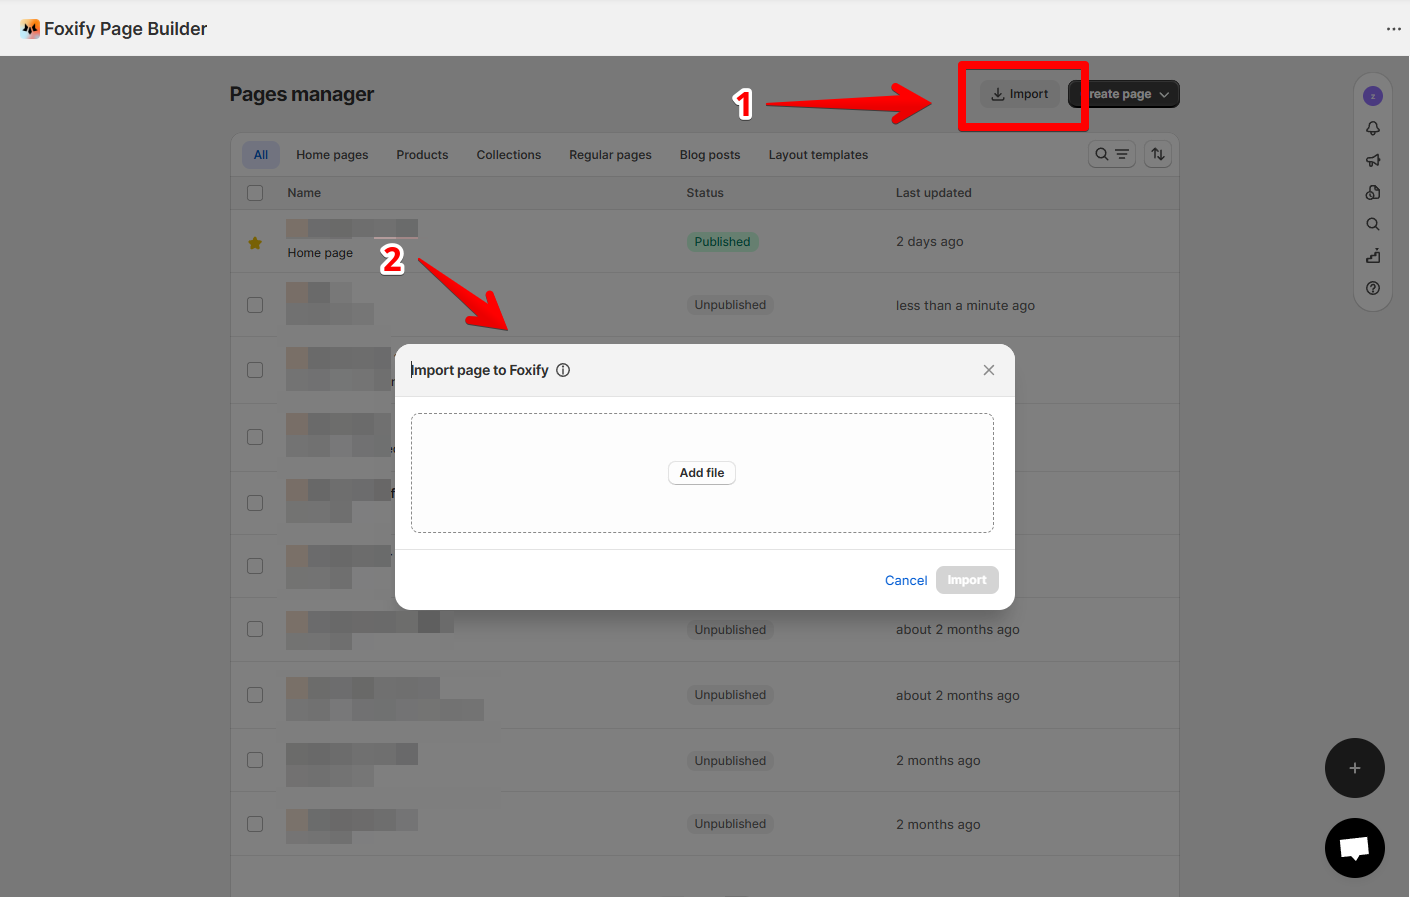The width and height of the screenshot is (1410, 897).
Task: Open help via the question mark icon
Action: click(x=1373, y=288)
